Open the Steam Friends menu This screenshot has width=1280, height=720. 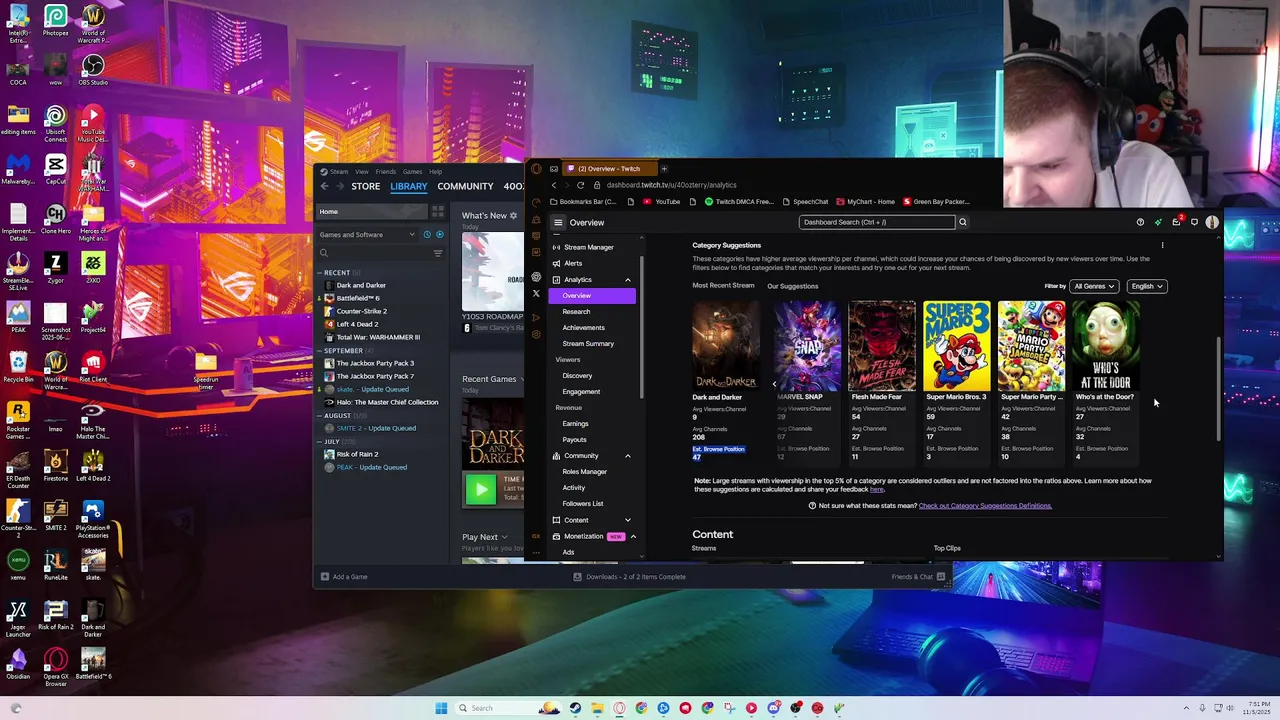(385, 171)
